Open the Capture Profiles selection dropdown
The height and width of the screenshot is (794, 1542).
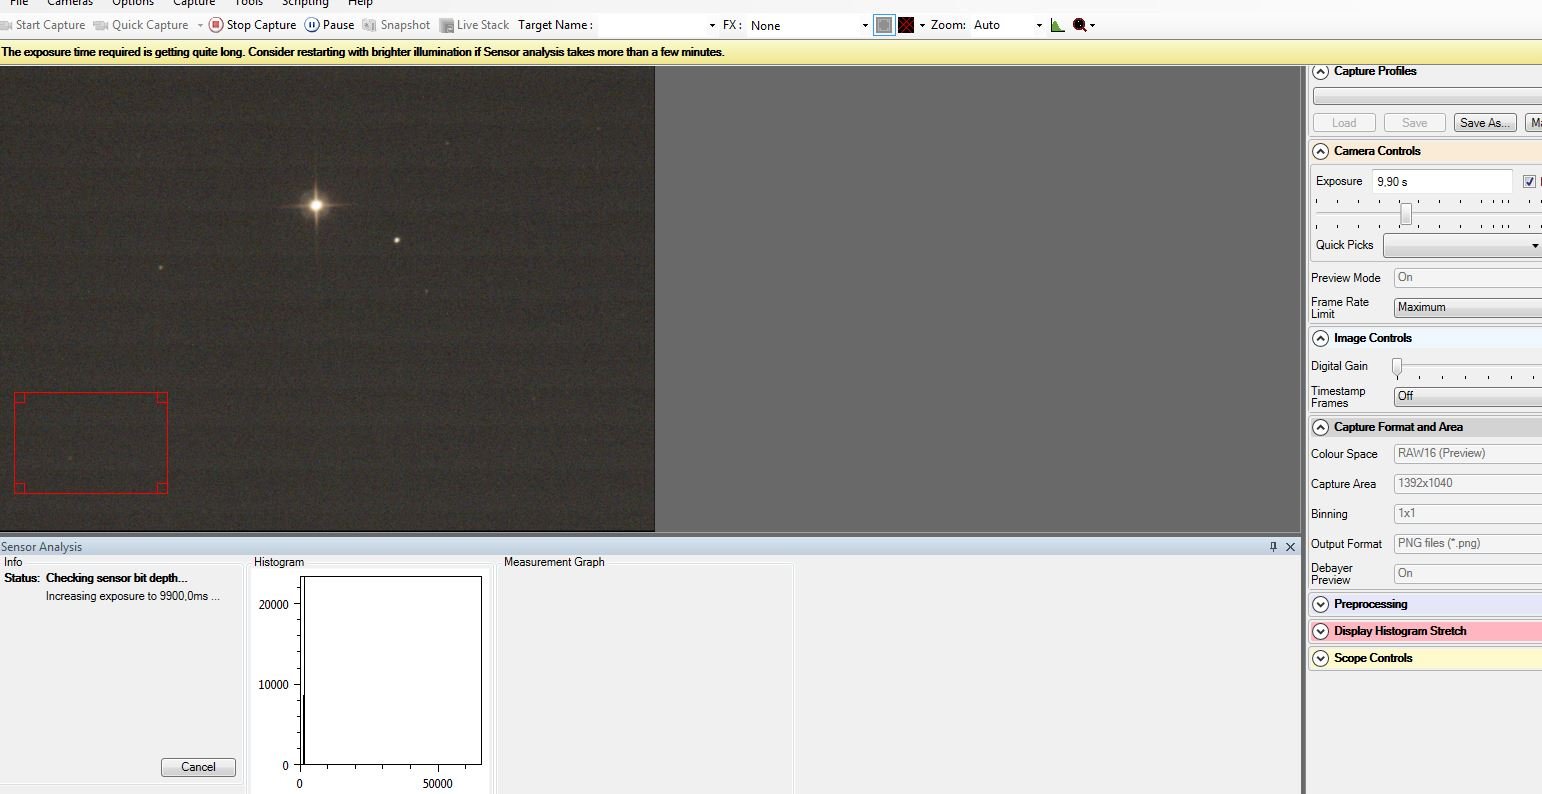click(x=1427, y=97)
